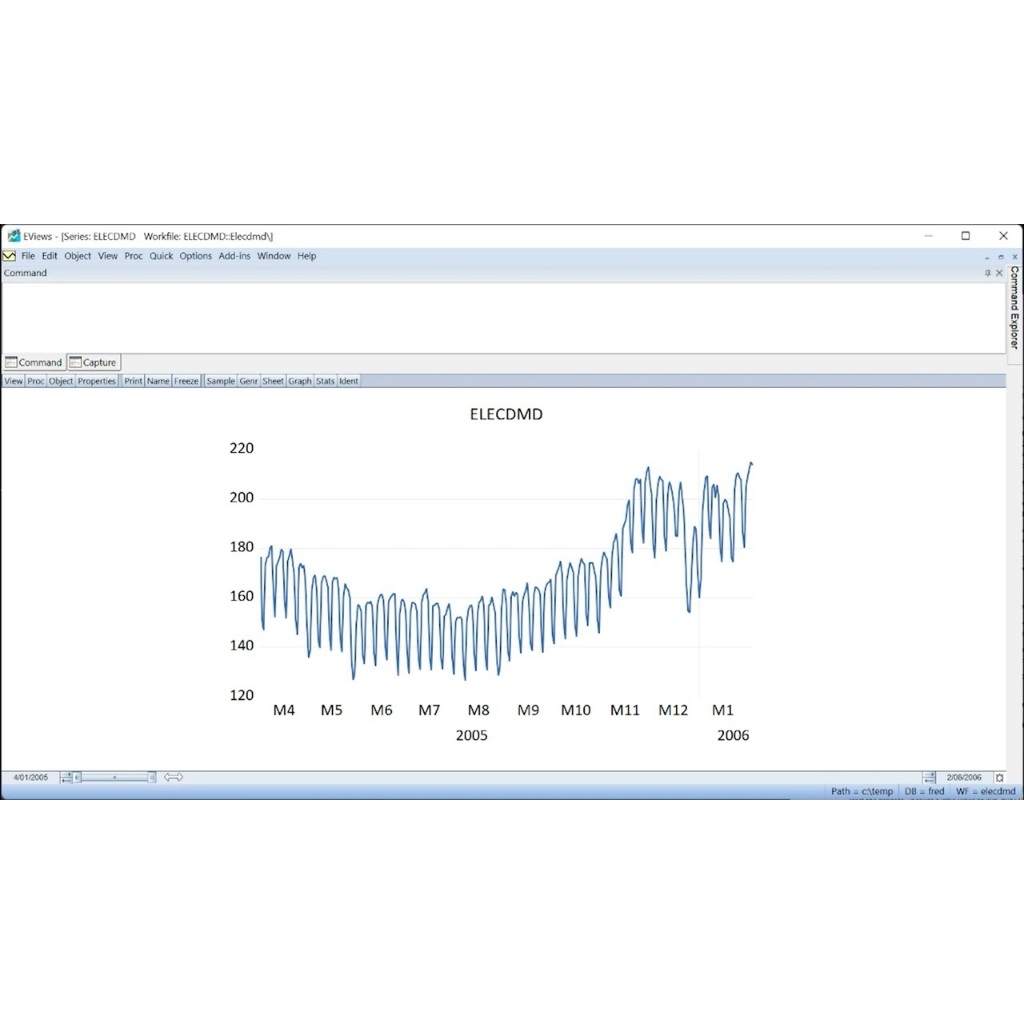This screenshot has width=1024, height=1024.
Task: Open the Quick menu
Action: point(161,256)
